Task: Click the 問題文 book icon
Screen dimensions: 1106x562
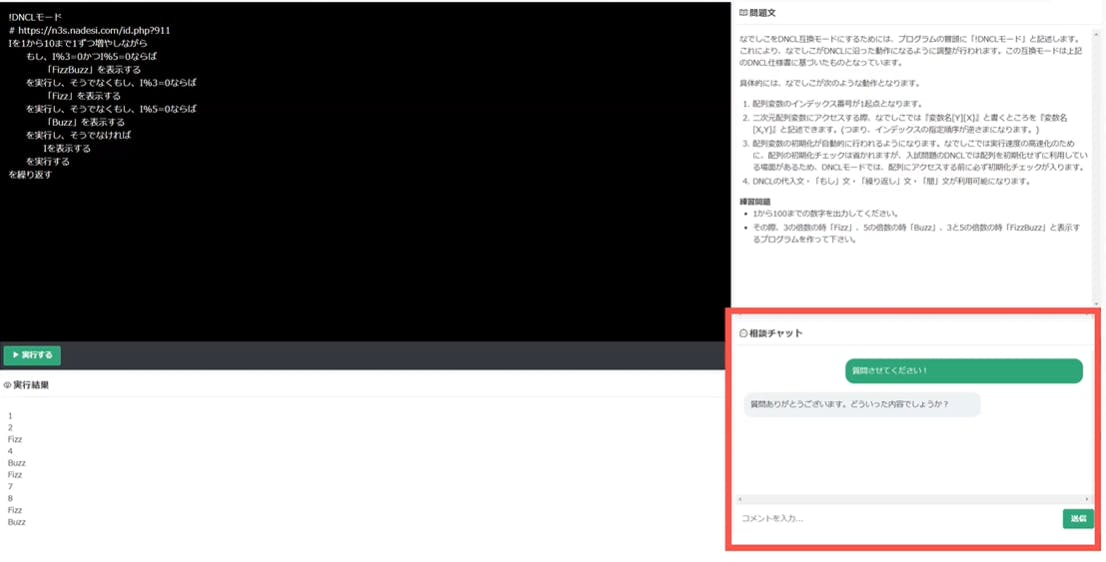Action: [x=743, y=13]
